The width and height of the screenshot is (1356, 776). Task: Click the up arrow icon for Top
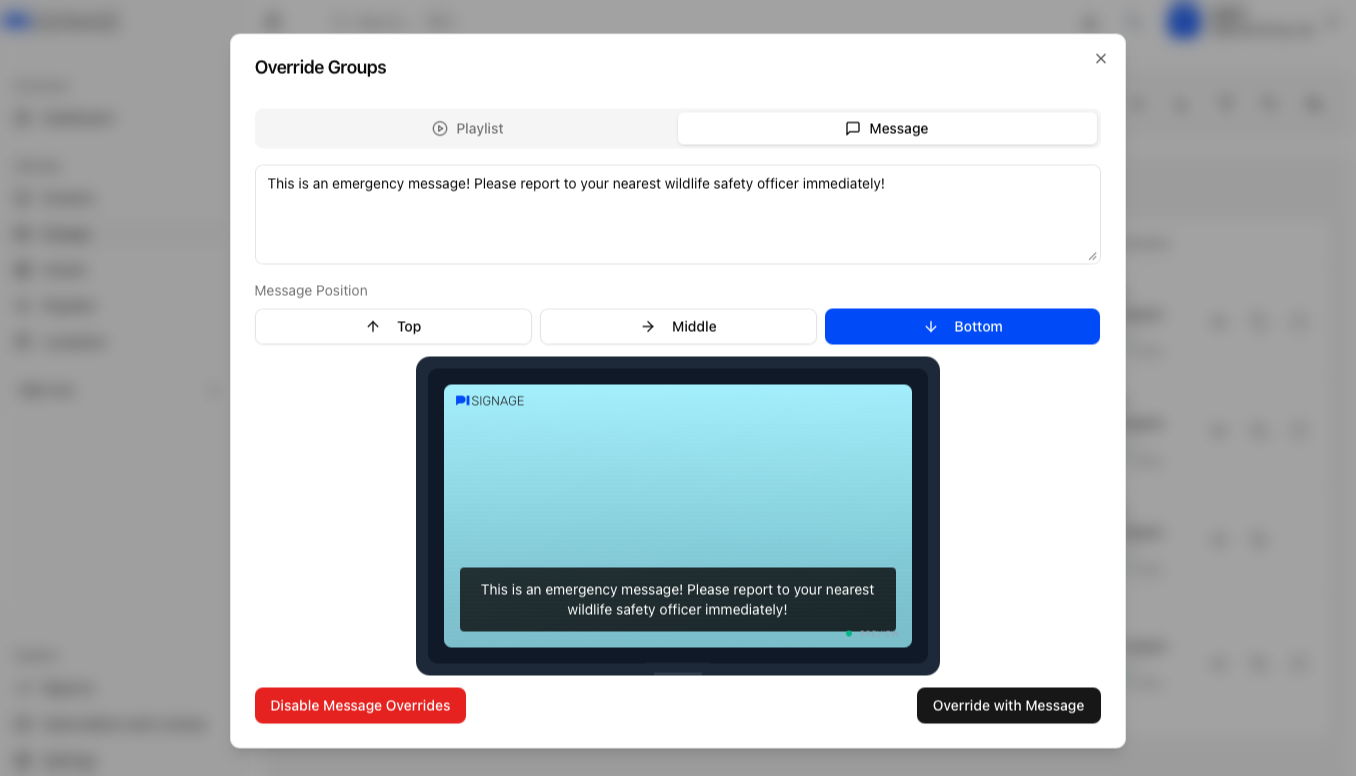pos(373,327)
